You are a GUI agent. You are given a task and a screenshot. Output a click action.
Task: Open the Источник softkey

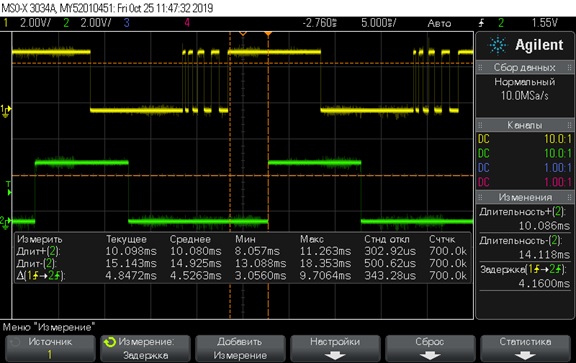[50, 348]
